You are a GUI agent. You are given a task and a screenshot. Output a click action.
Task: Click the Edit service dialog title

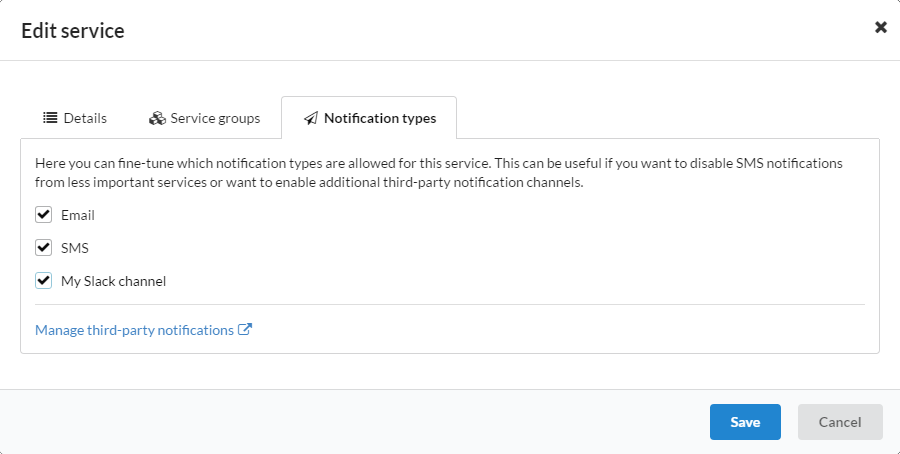pyautogui.click(x=73, y=30)
